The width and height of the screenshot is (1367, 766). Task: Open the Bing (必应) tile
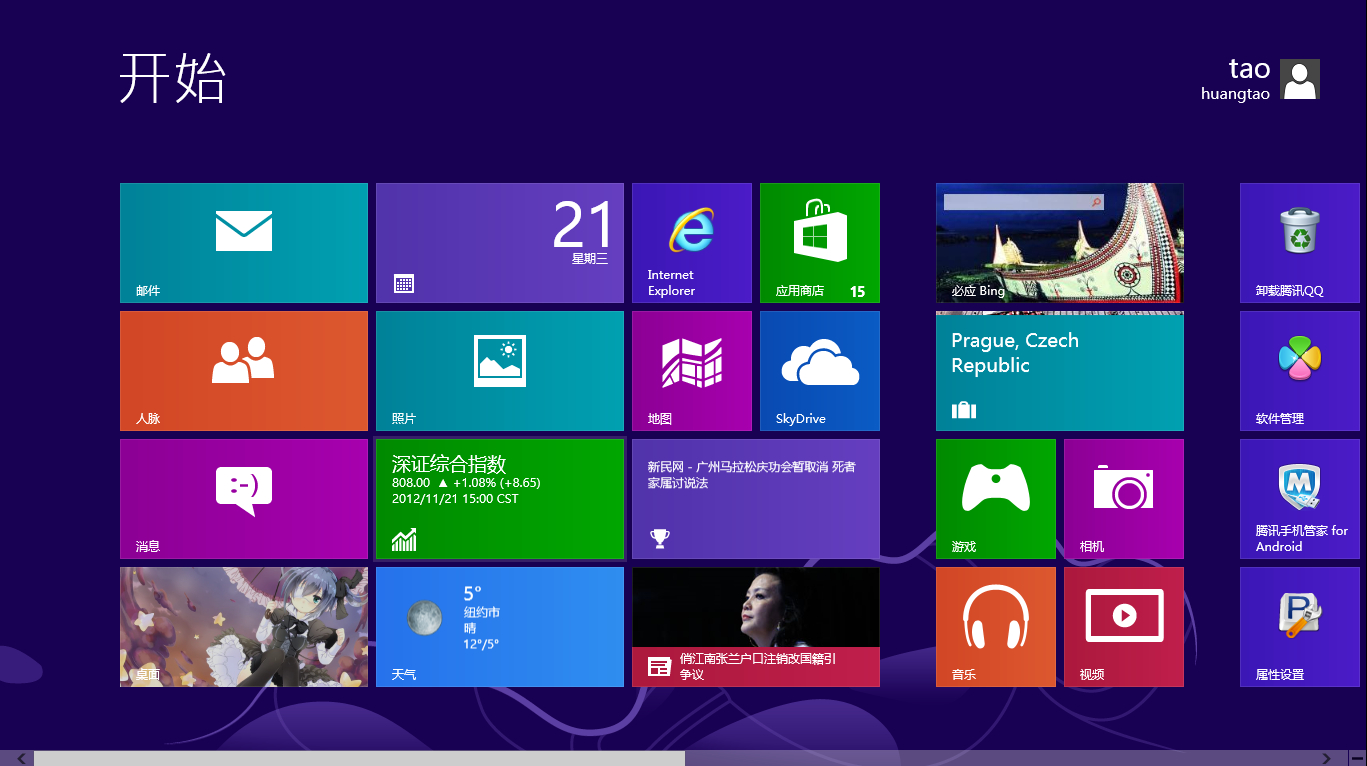tap(1060, 243)
